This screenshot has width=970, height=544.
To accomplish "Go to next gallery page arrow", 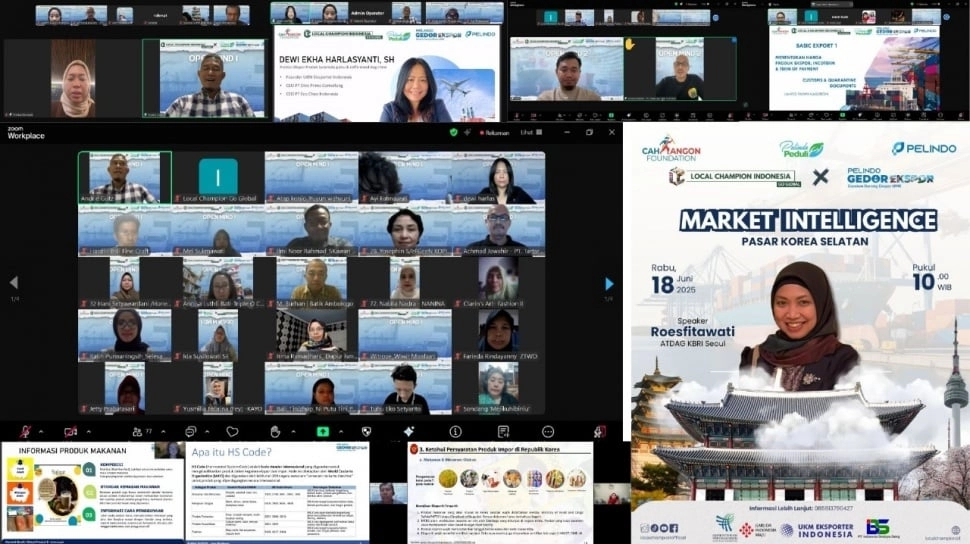I will coord(609,284).
